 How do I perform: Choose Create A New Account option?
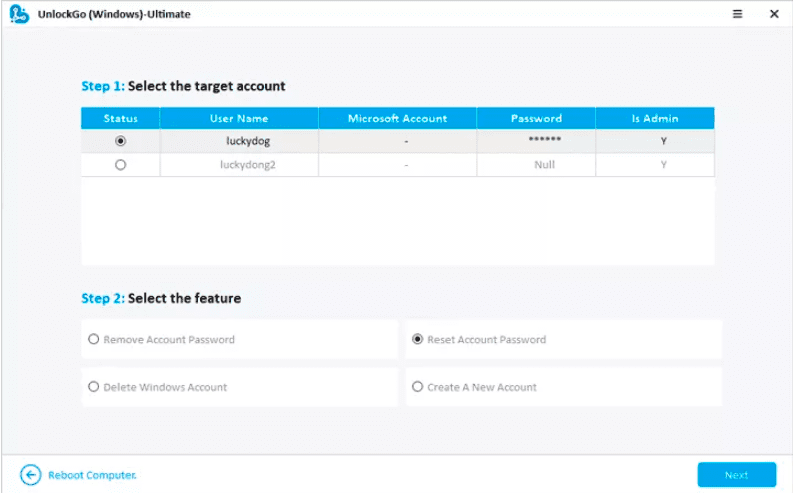(418, 387)
